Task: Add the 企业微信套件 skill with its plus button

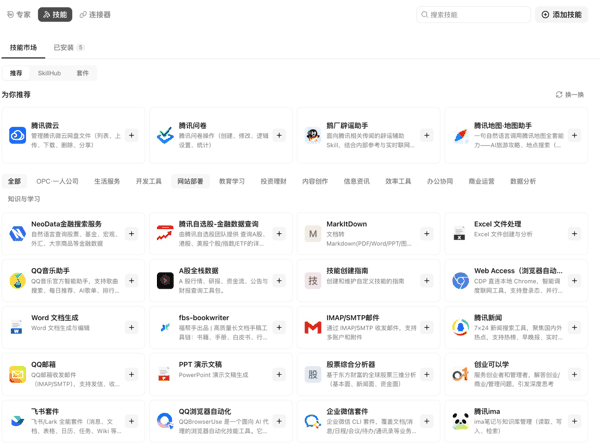Action: pyautogui.click(x=427, y=421)
